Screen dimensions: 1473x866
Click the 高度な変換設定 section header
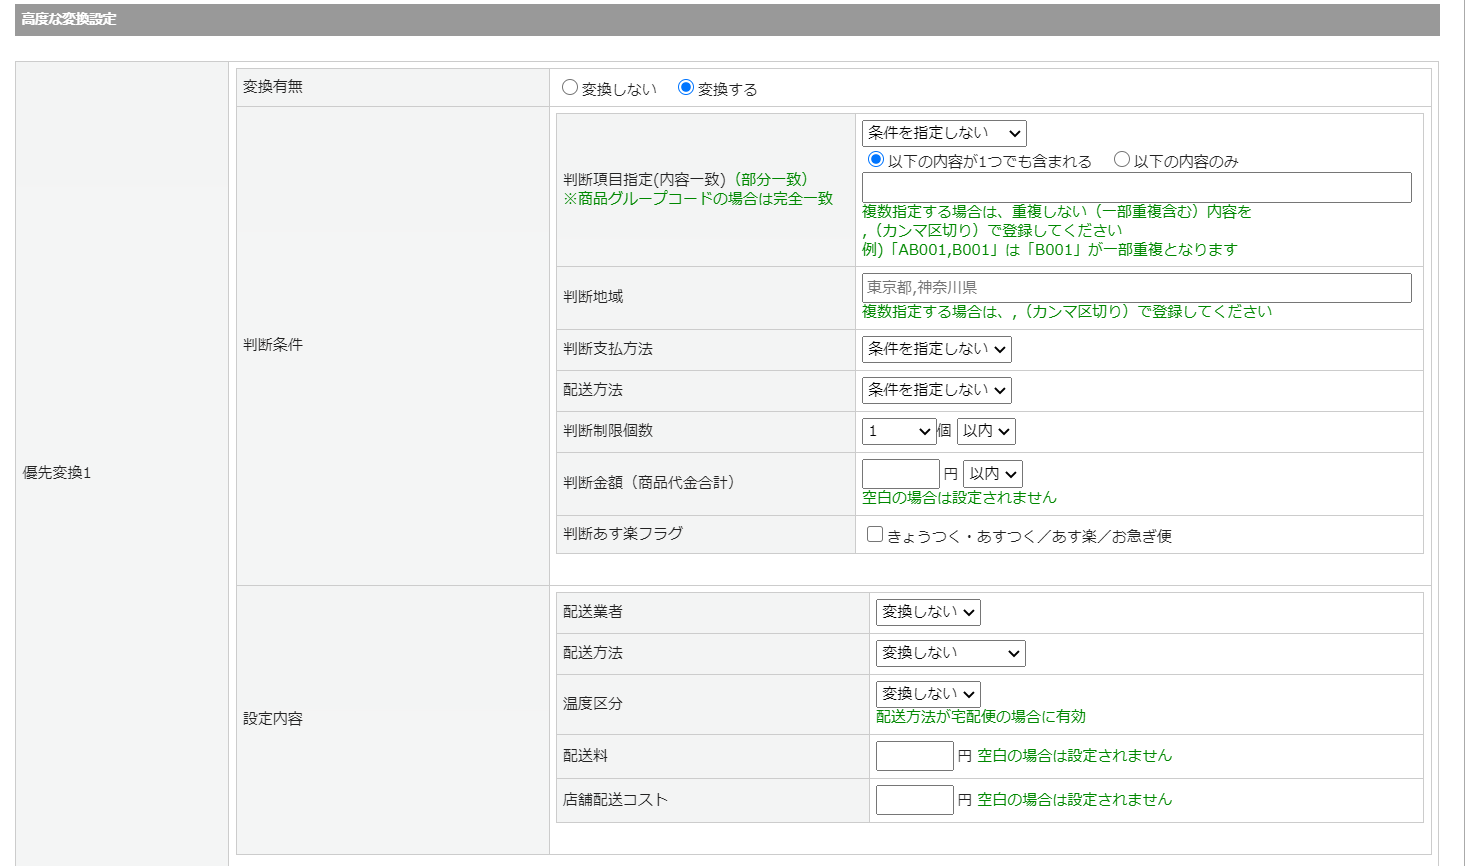point(69,19)
